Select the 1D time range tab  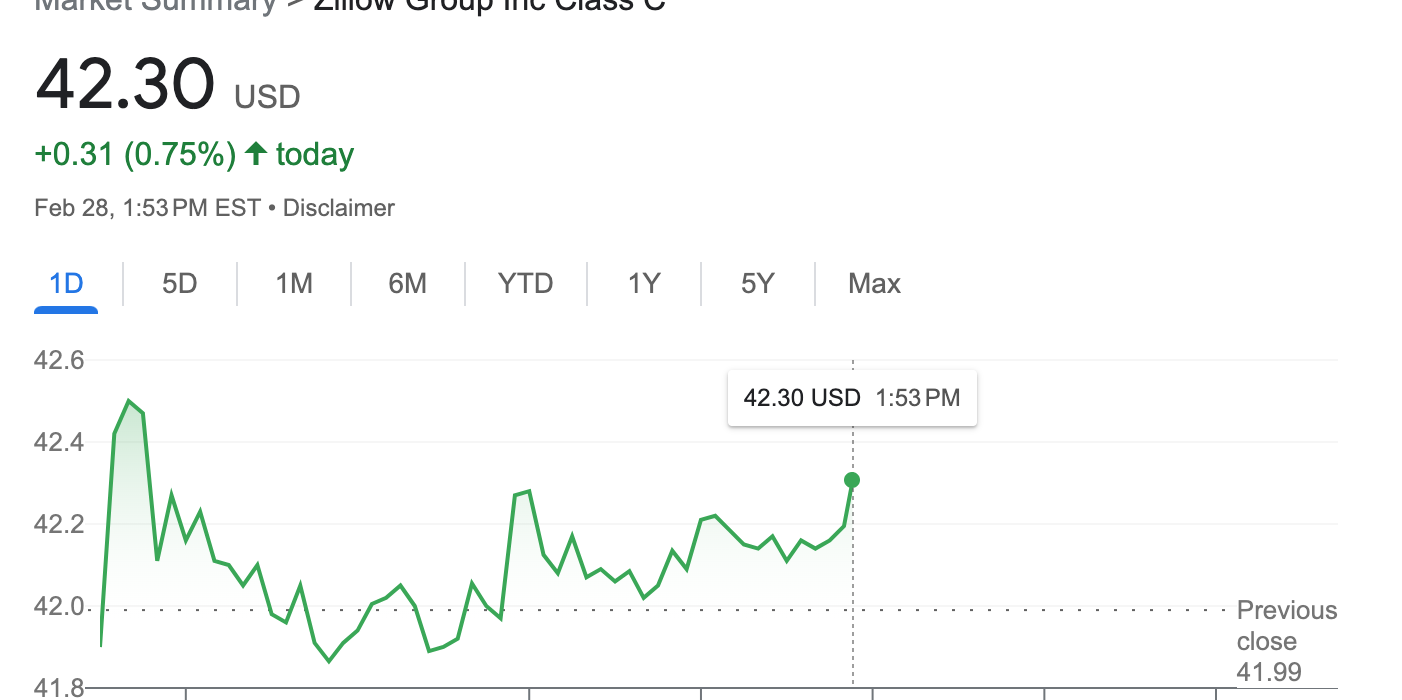[x=66, y=284]
